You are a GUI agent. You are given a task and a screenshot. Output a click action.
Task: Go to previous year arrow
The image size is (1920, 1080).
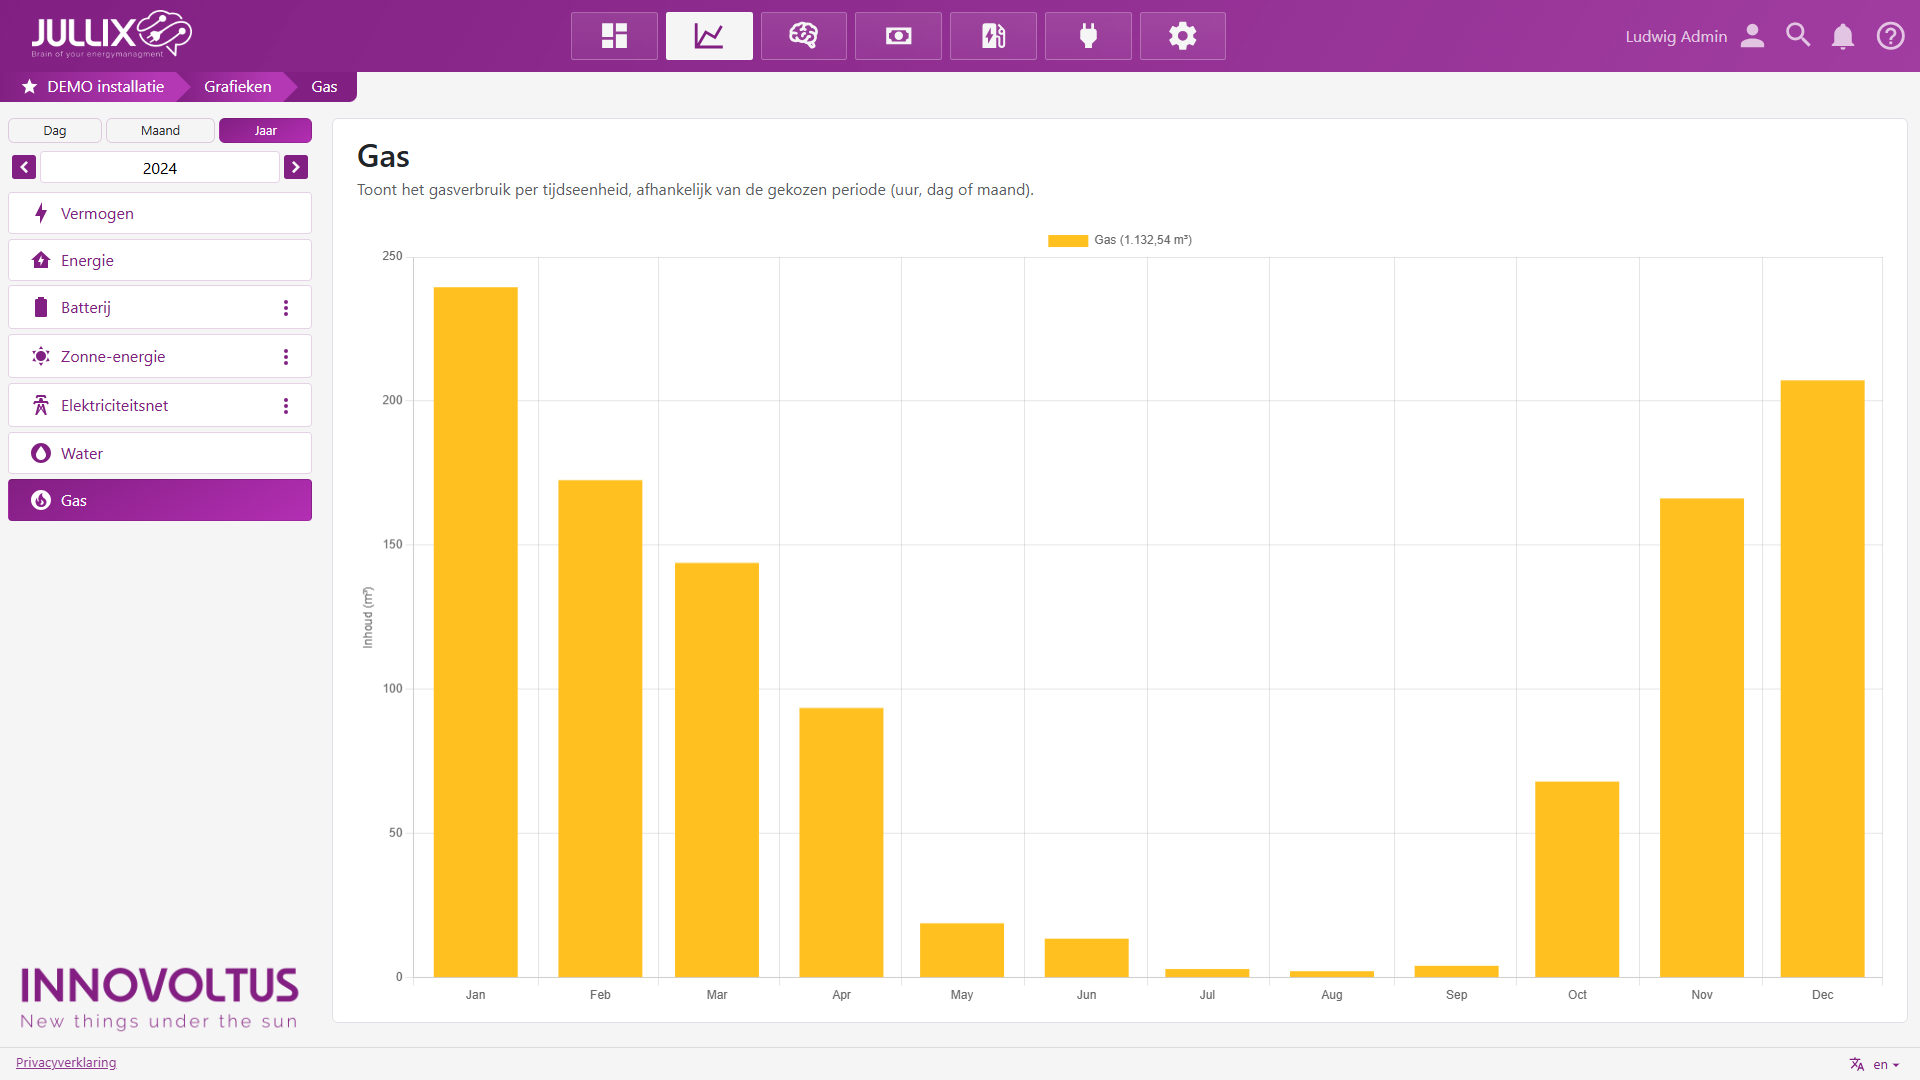click(x=24, y=167)
